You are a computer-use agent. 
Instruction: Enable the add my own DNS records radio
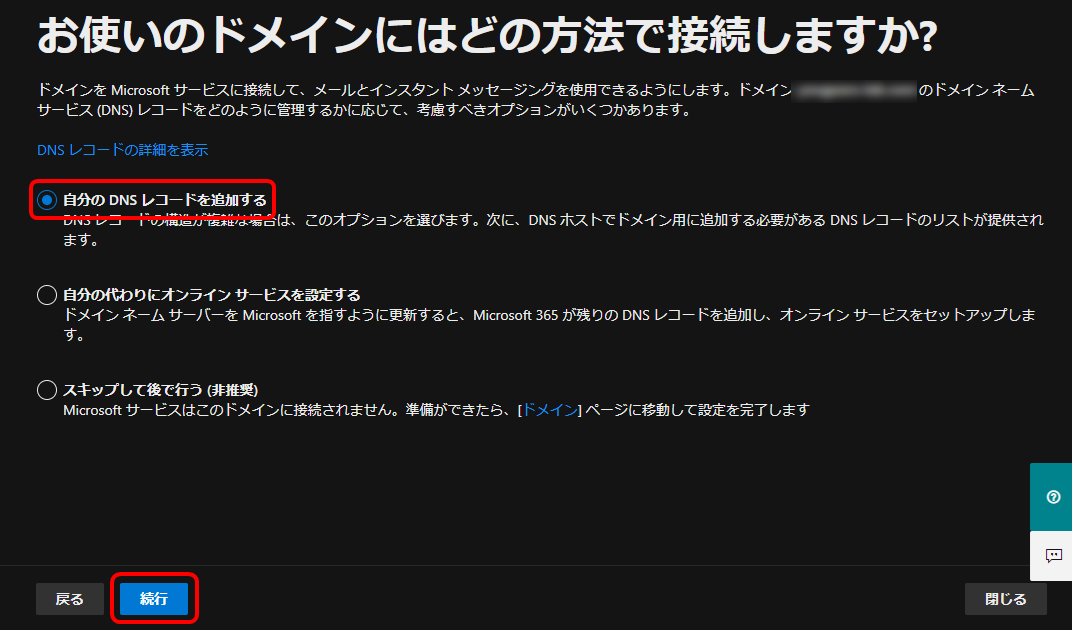point(46,200)
